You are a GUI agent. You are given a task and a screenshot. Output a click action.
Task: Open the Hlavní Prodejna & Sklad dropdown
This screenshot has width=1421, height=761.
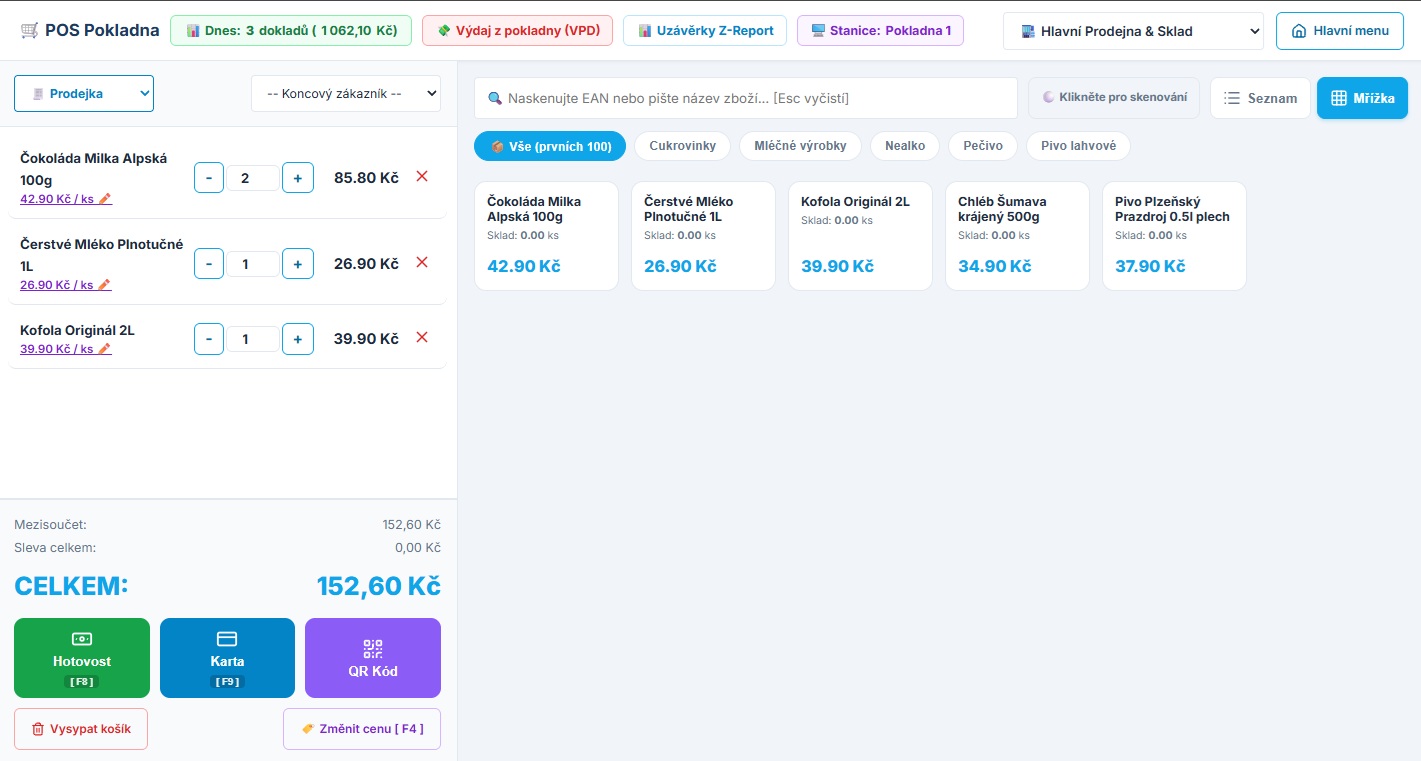1133,31
